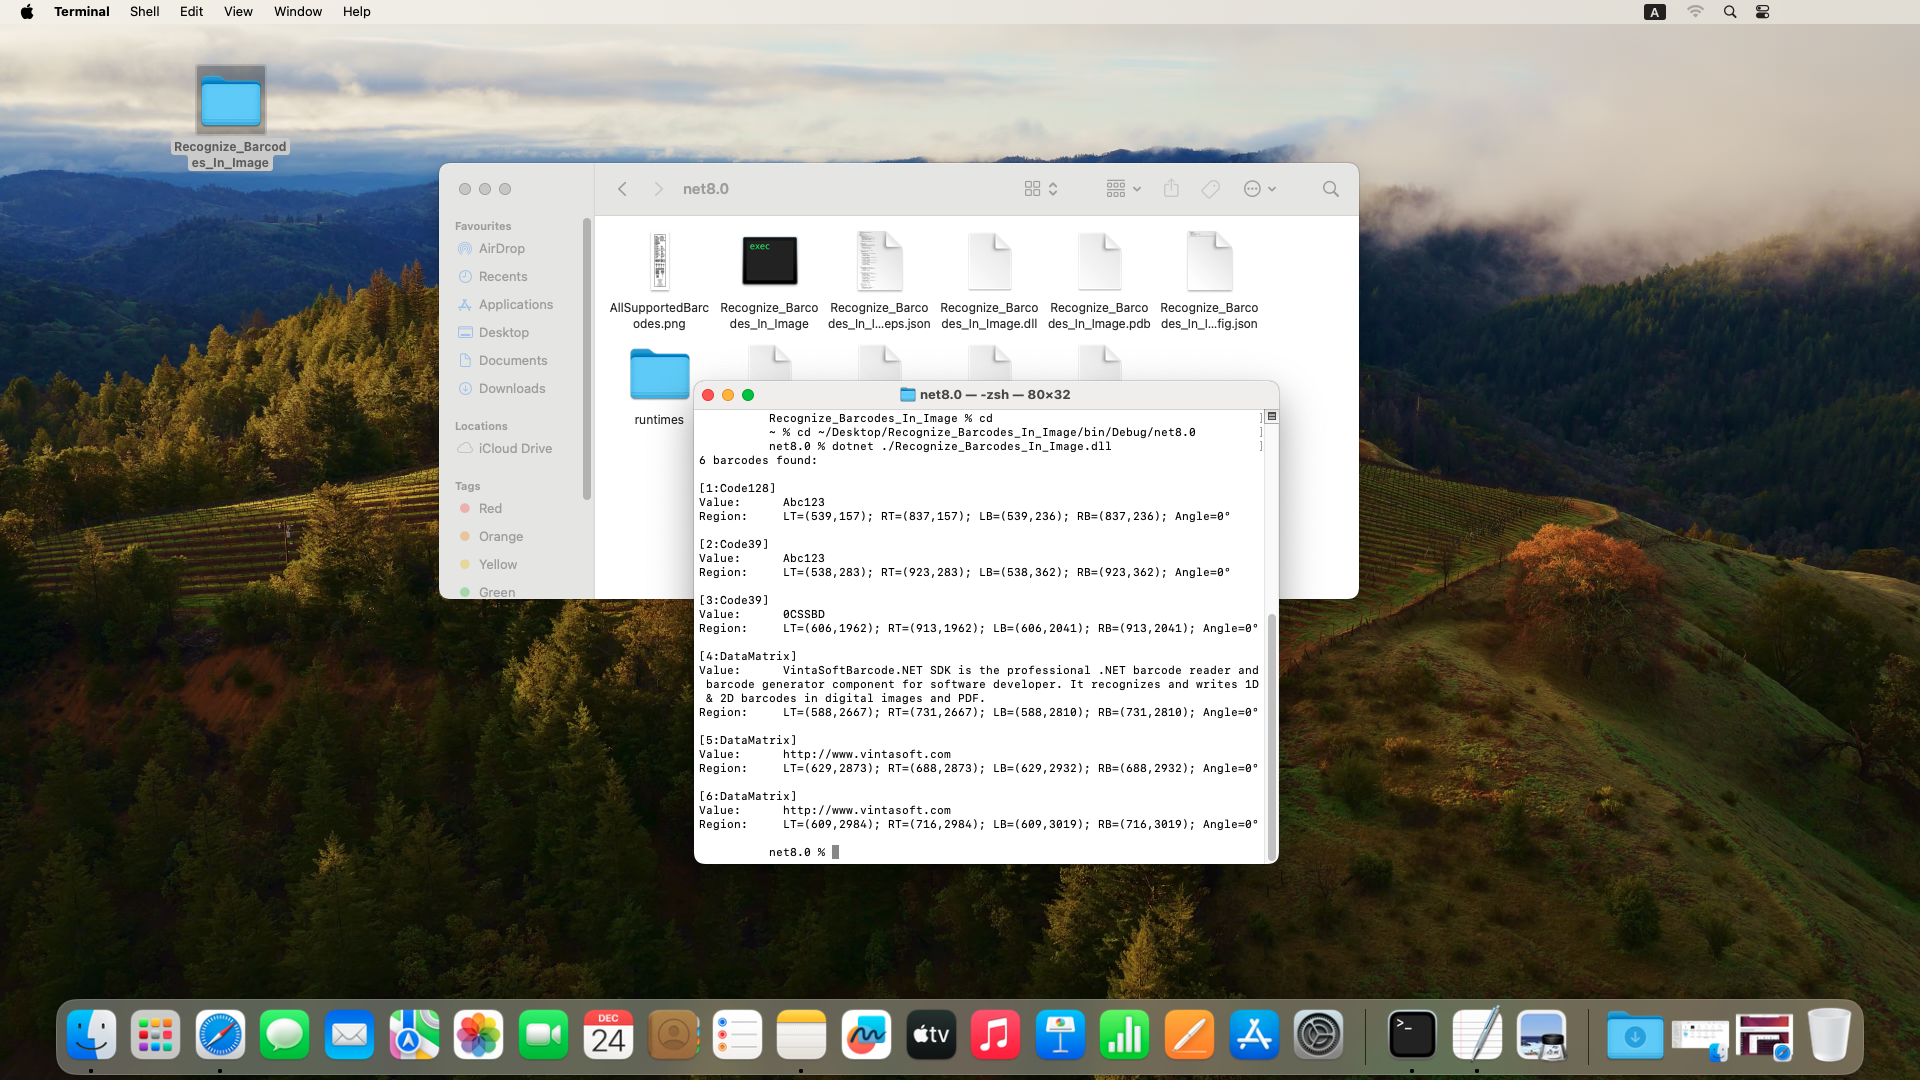Image resolution: width=1920 pixels, height=1080 pixels.
Task: Expand the group-by options dropdown
Action: point(1123,189)
